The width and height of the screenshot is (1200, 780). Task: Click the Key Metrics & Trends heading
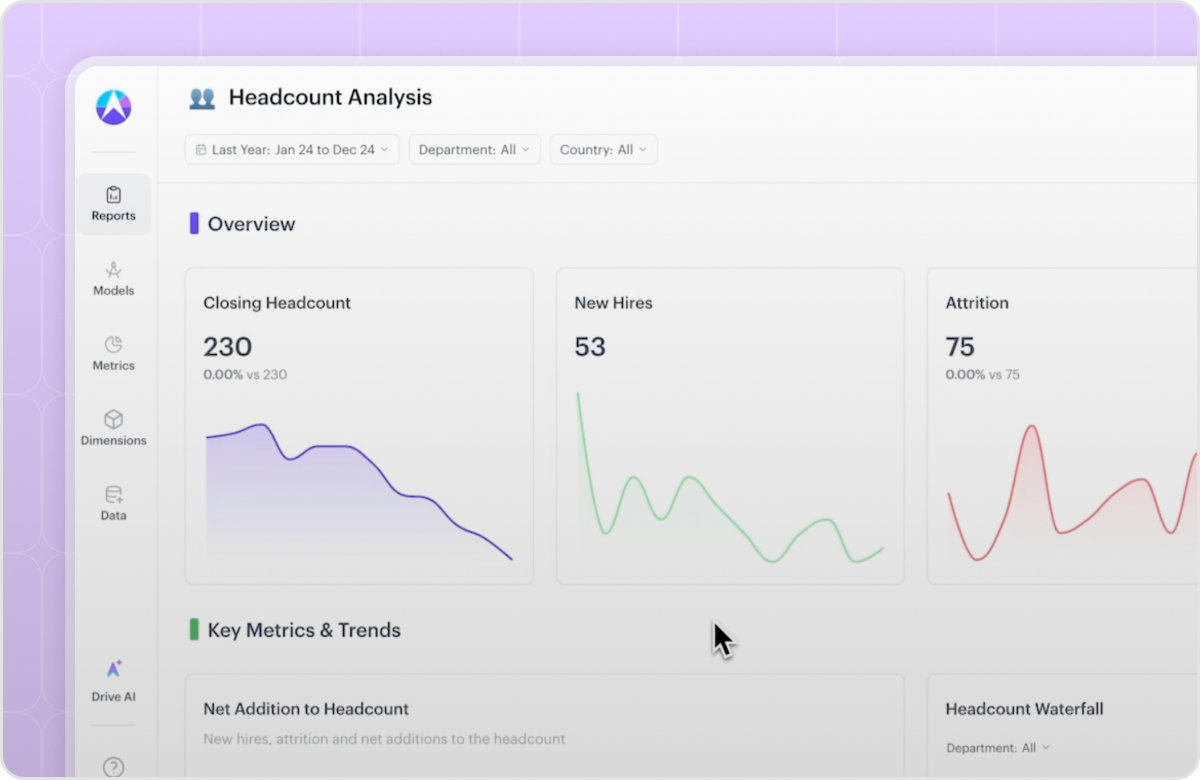click(x=304, y=630)
